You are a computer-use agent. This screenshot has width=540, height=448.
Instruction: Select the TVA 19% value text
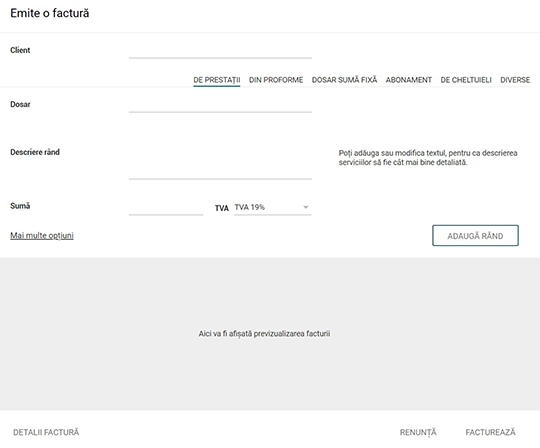[x=250, y=207]
